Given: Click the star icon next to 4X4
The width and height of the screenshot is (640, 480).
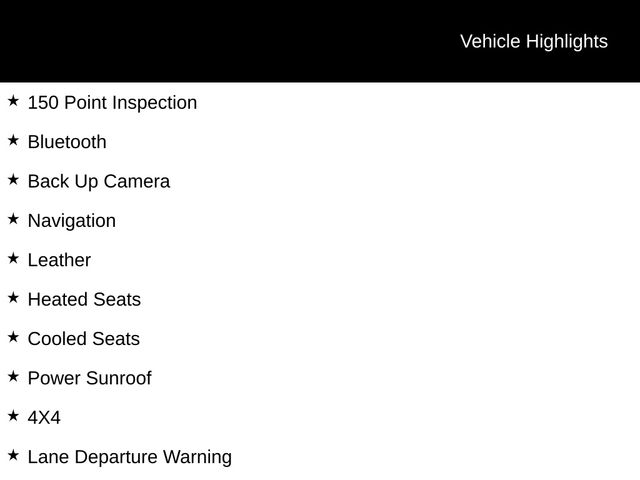Looking at the screenshot, I should point(13,416).
